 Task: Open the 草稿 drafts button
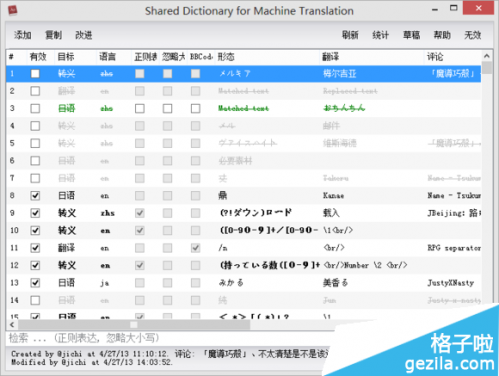(411, 35)
